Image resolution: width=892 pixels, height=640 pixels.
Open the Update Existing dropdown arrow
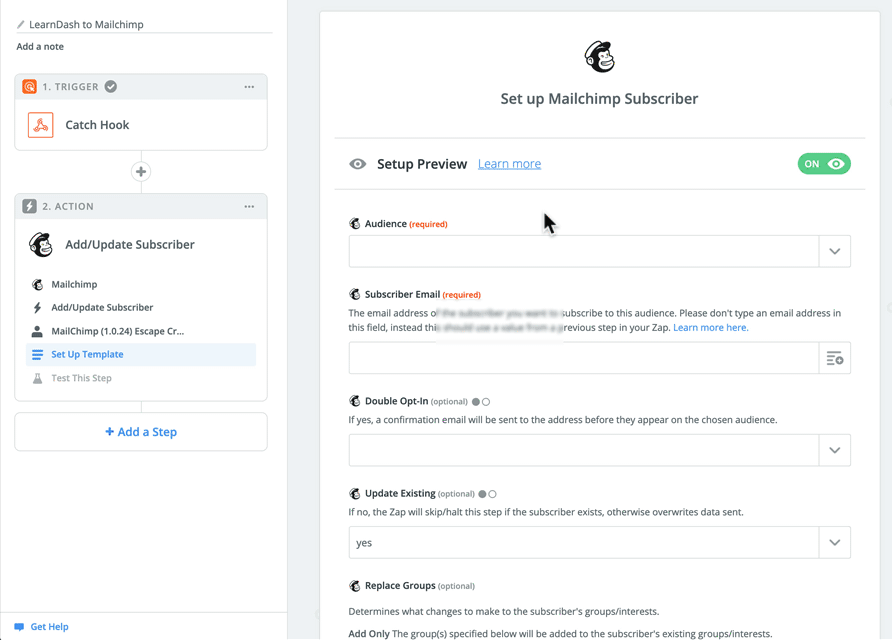pyautogui.click(x=834, y=543)
